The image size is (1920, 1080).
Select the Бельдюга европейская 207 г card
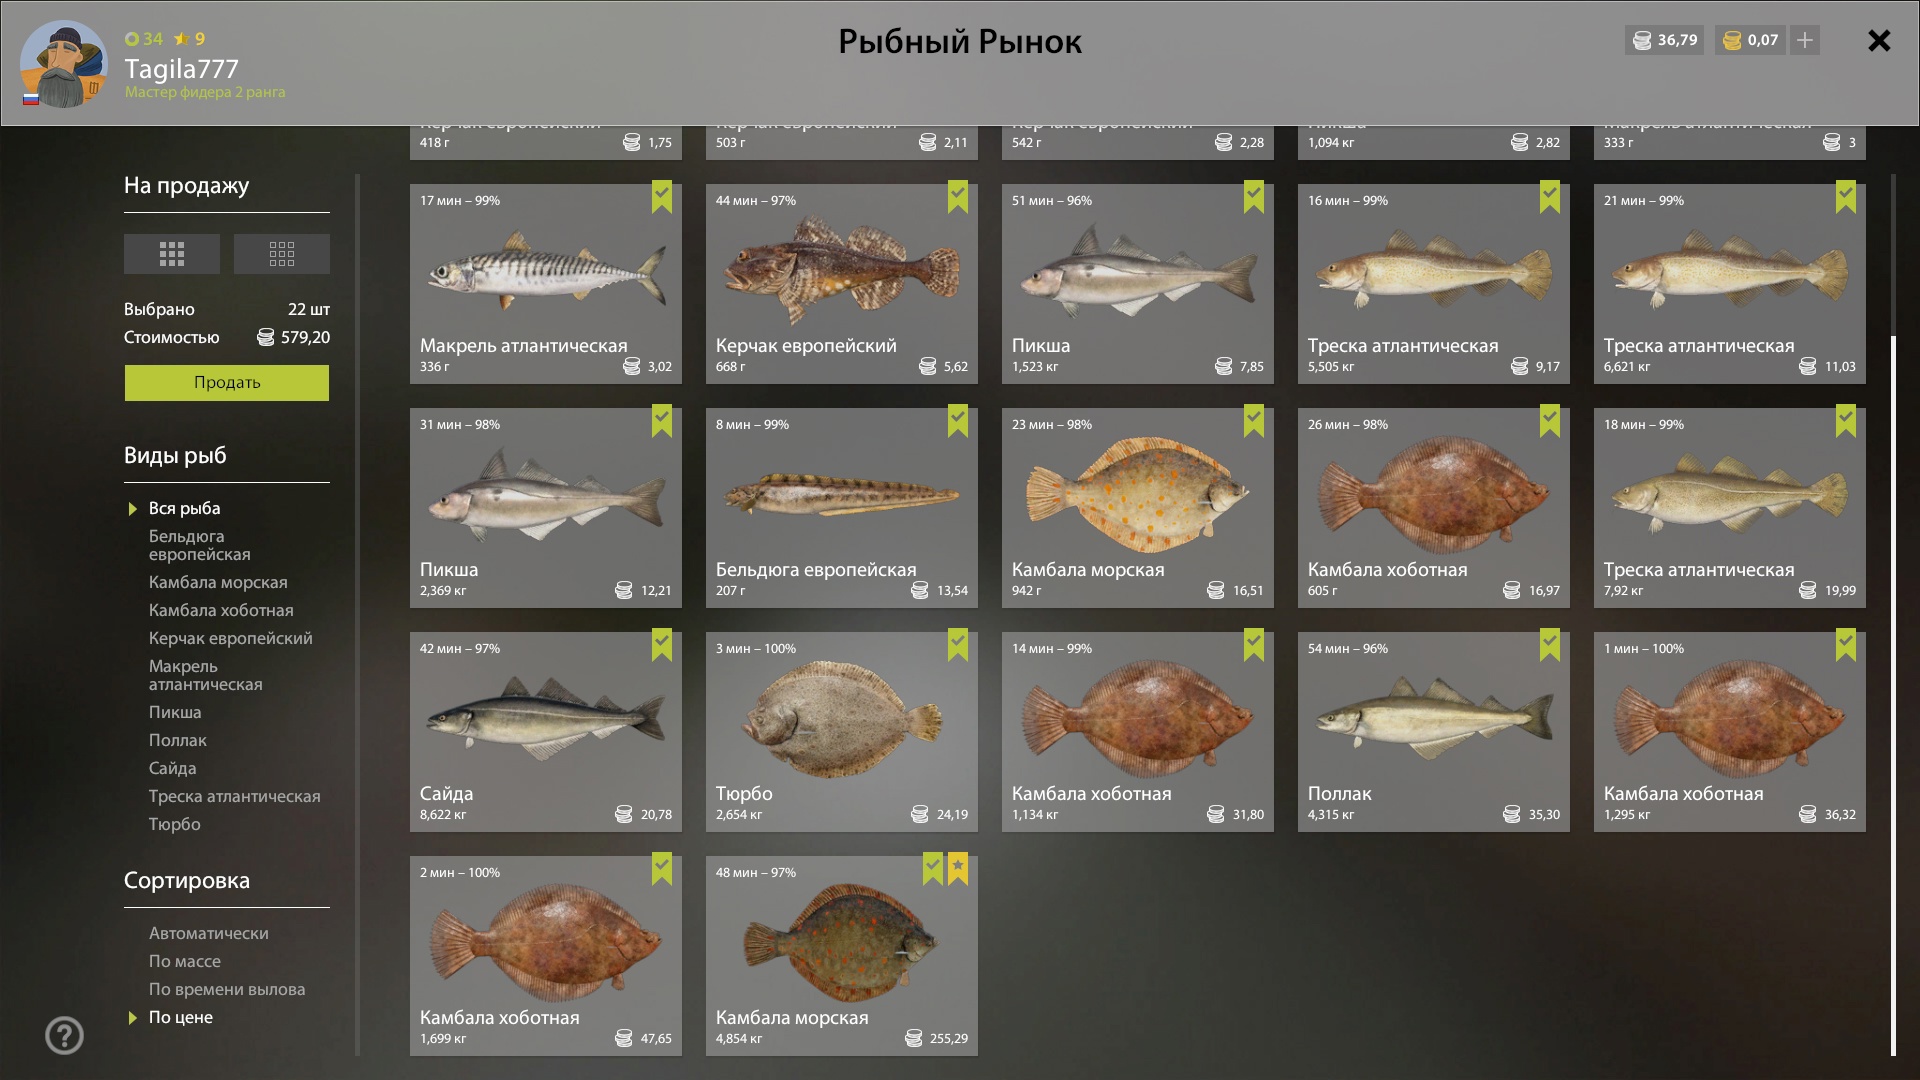842,508
